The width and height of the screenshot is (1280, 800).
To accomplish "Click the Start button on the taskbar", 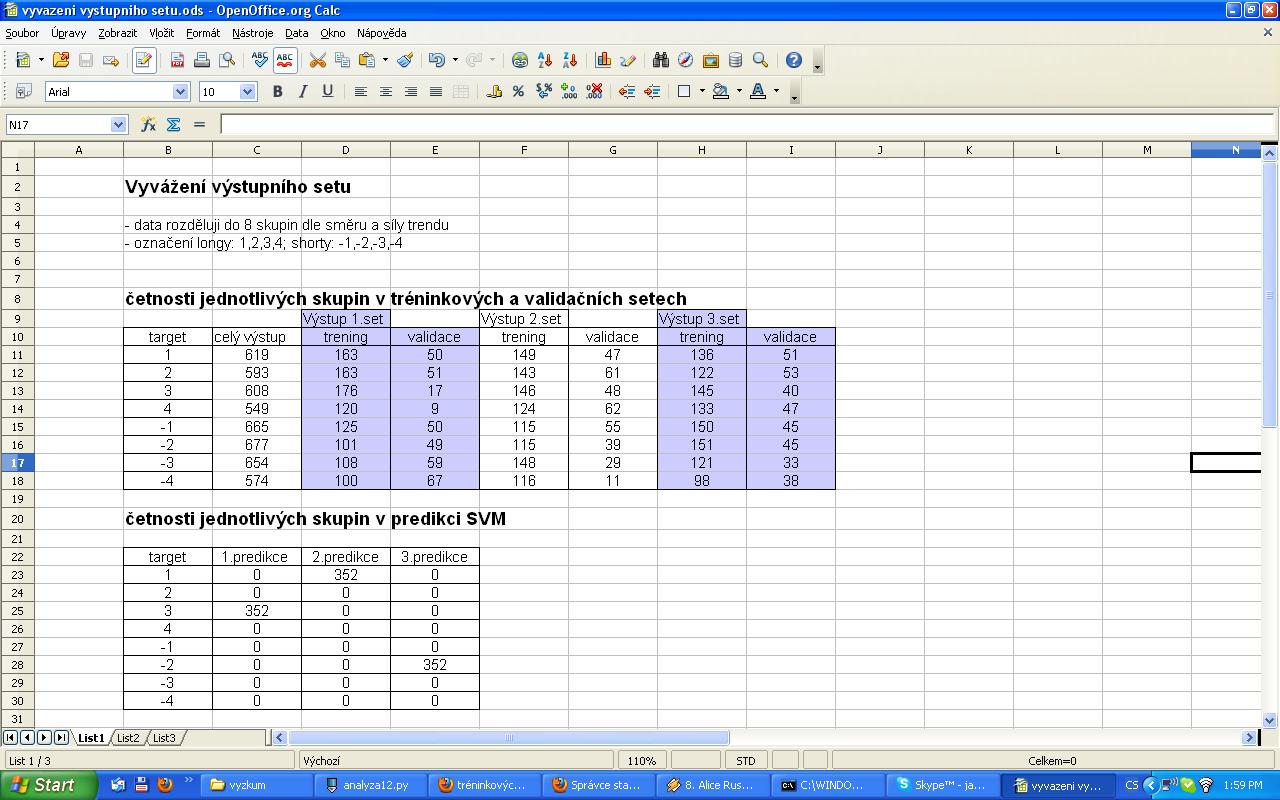I will [x=48, y=785].
